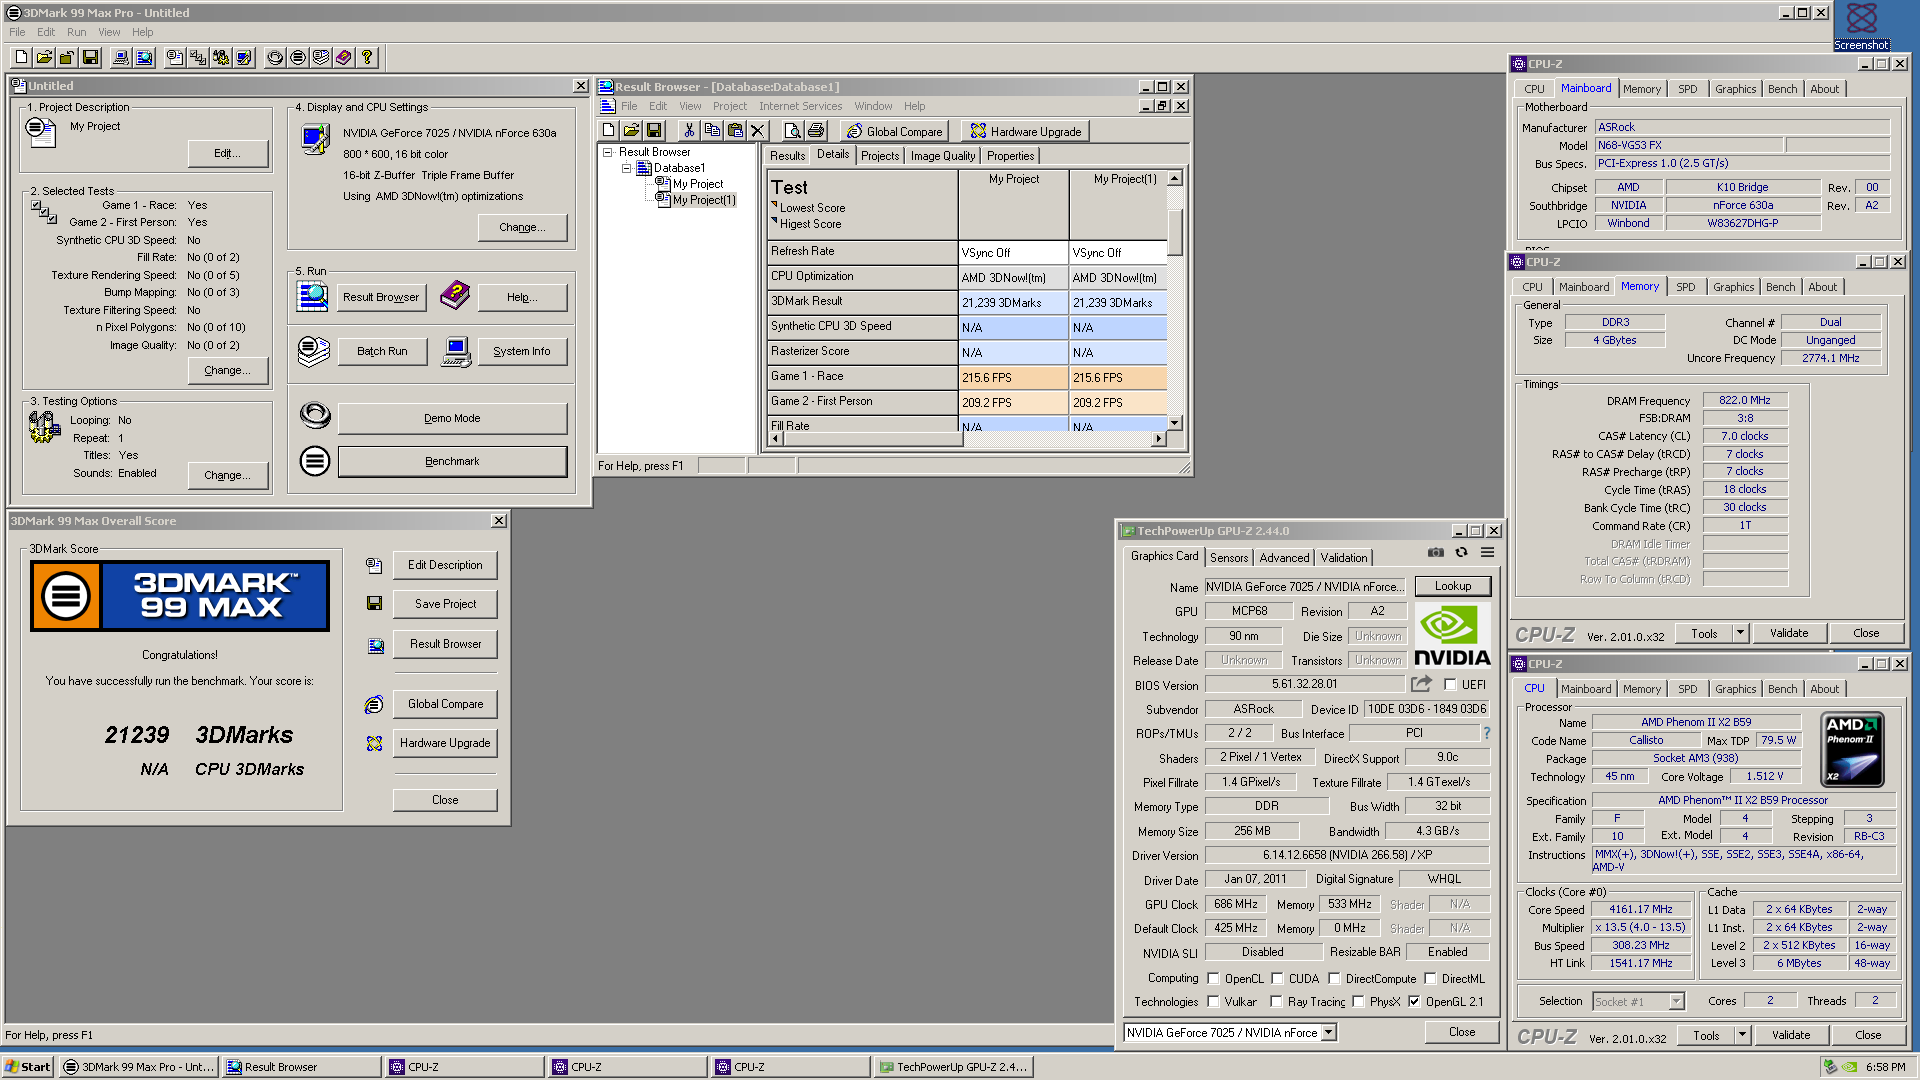Switch to Image Quality tab in Result Browser
Viewport: 1920px width, 1080px height.
coord(942,156)
